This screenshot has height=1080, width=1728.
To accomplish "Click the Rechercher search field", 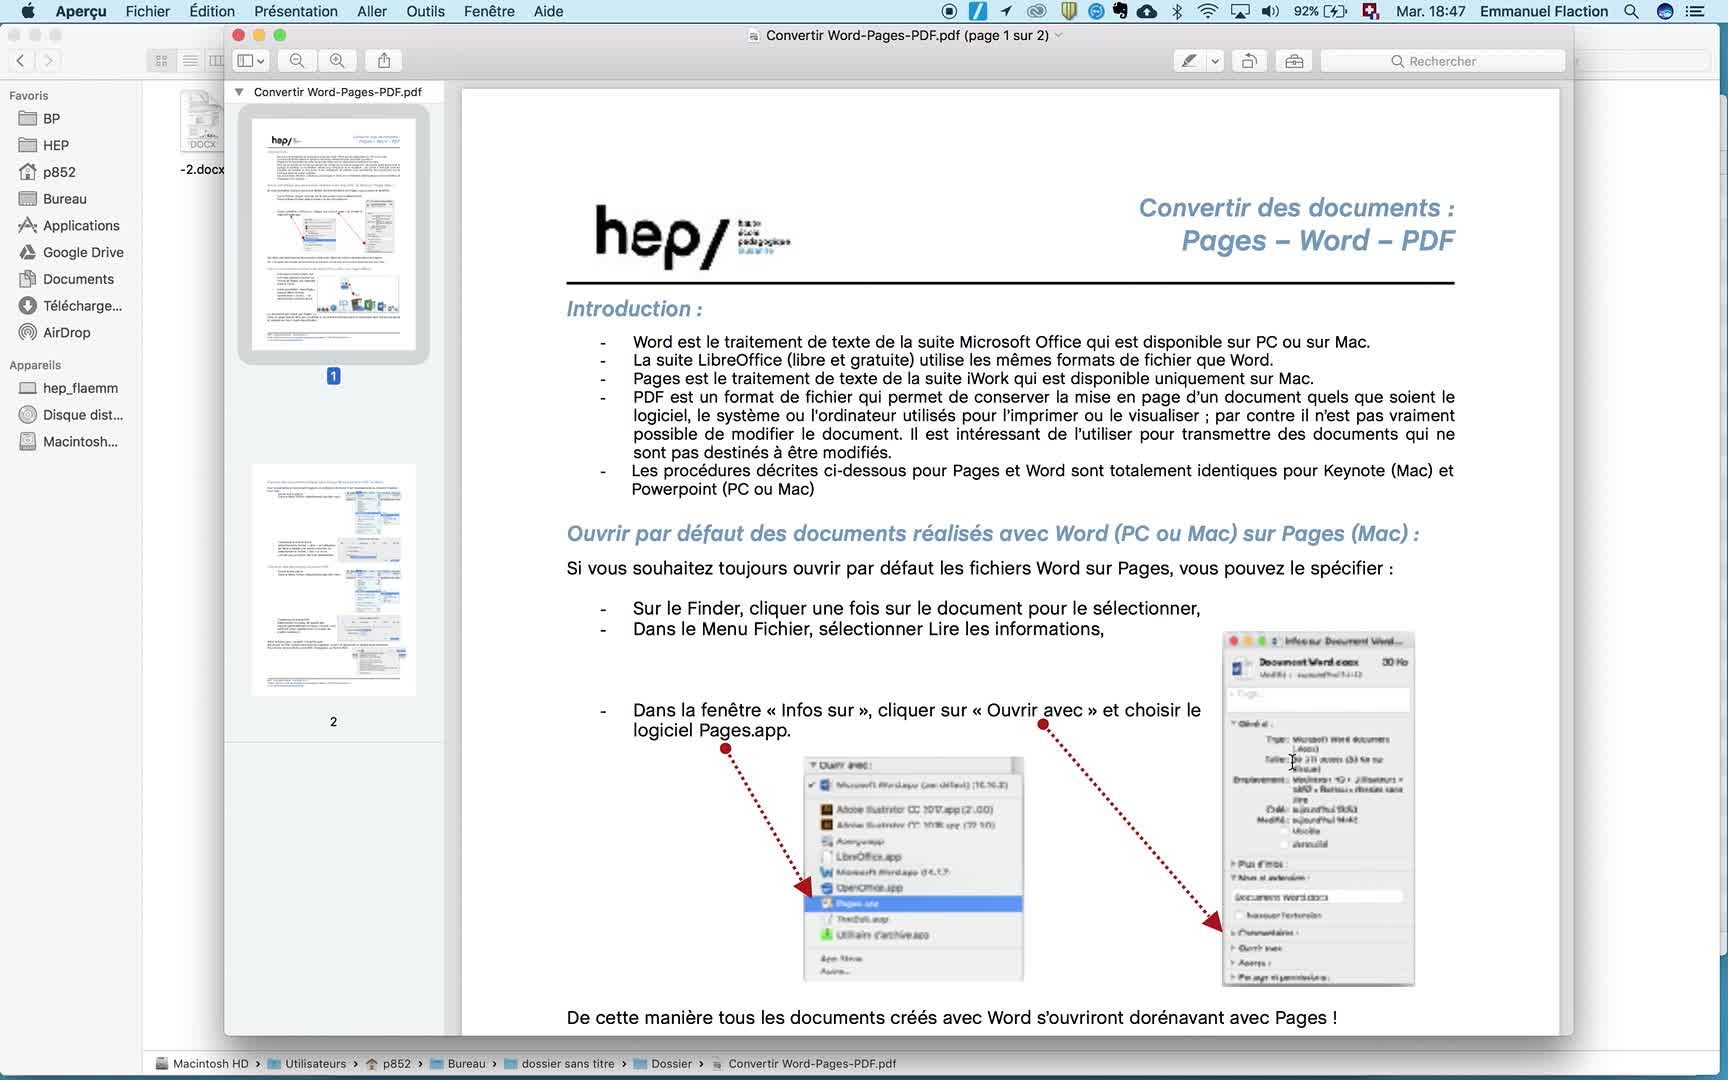I will click(x=1442, y=61).
